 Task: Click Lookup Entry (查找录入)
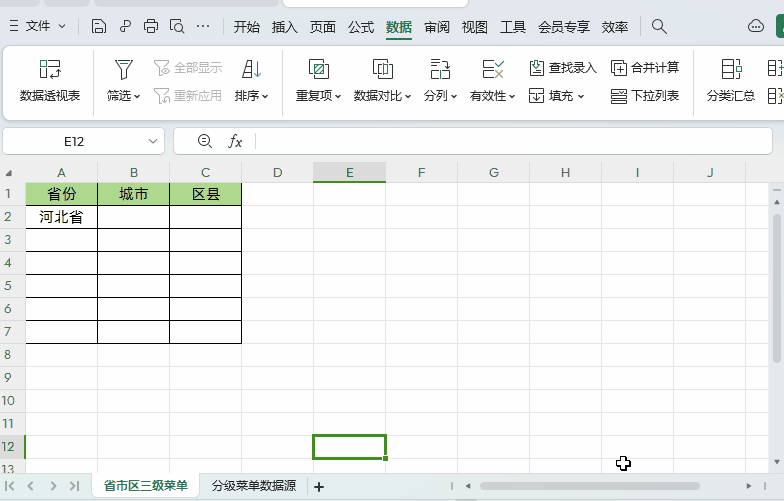562,68
